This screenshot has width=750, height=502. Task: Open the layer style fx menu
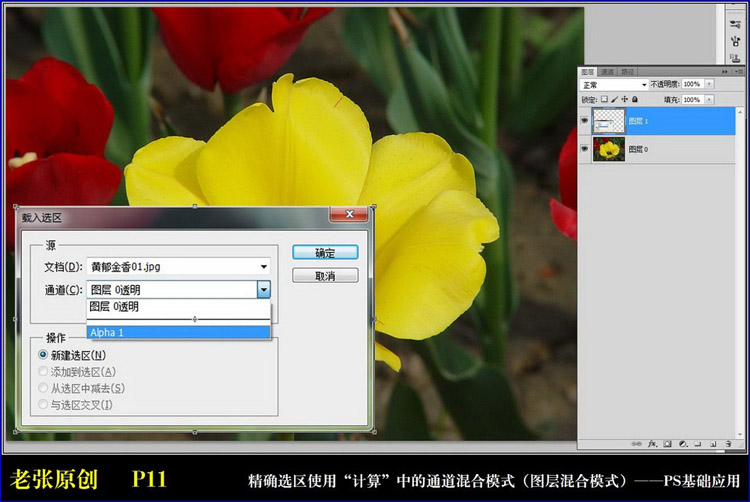(651, 442)
